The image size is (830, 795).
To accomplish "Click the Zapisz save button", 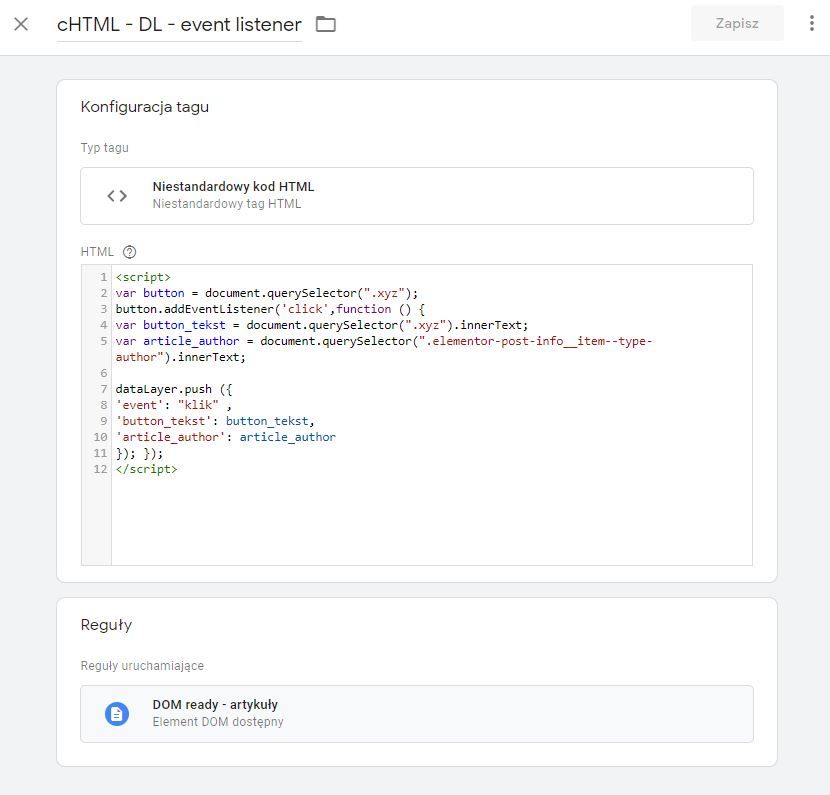I will point(737,23).
